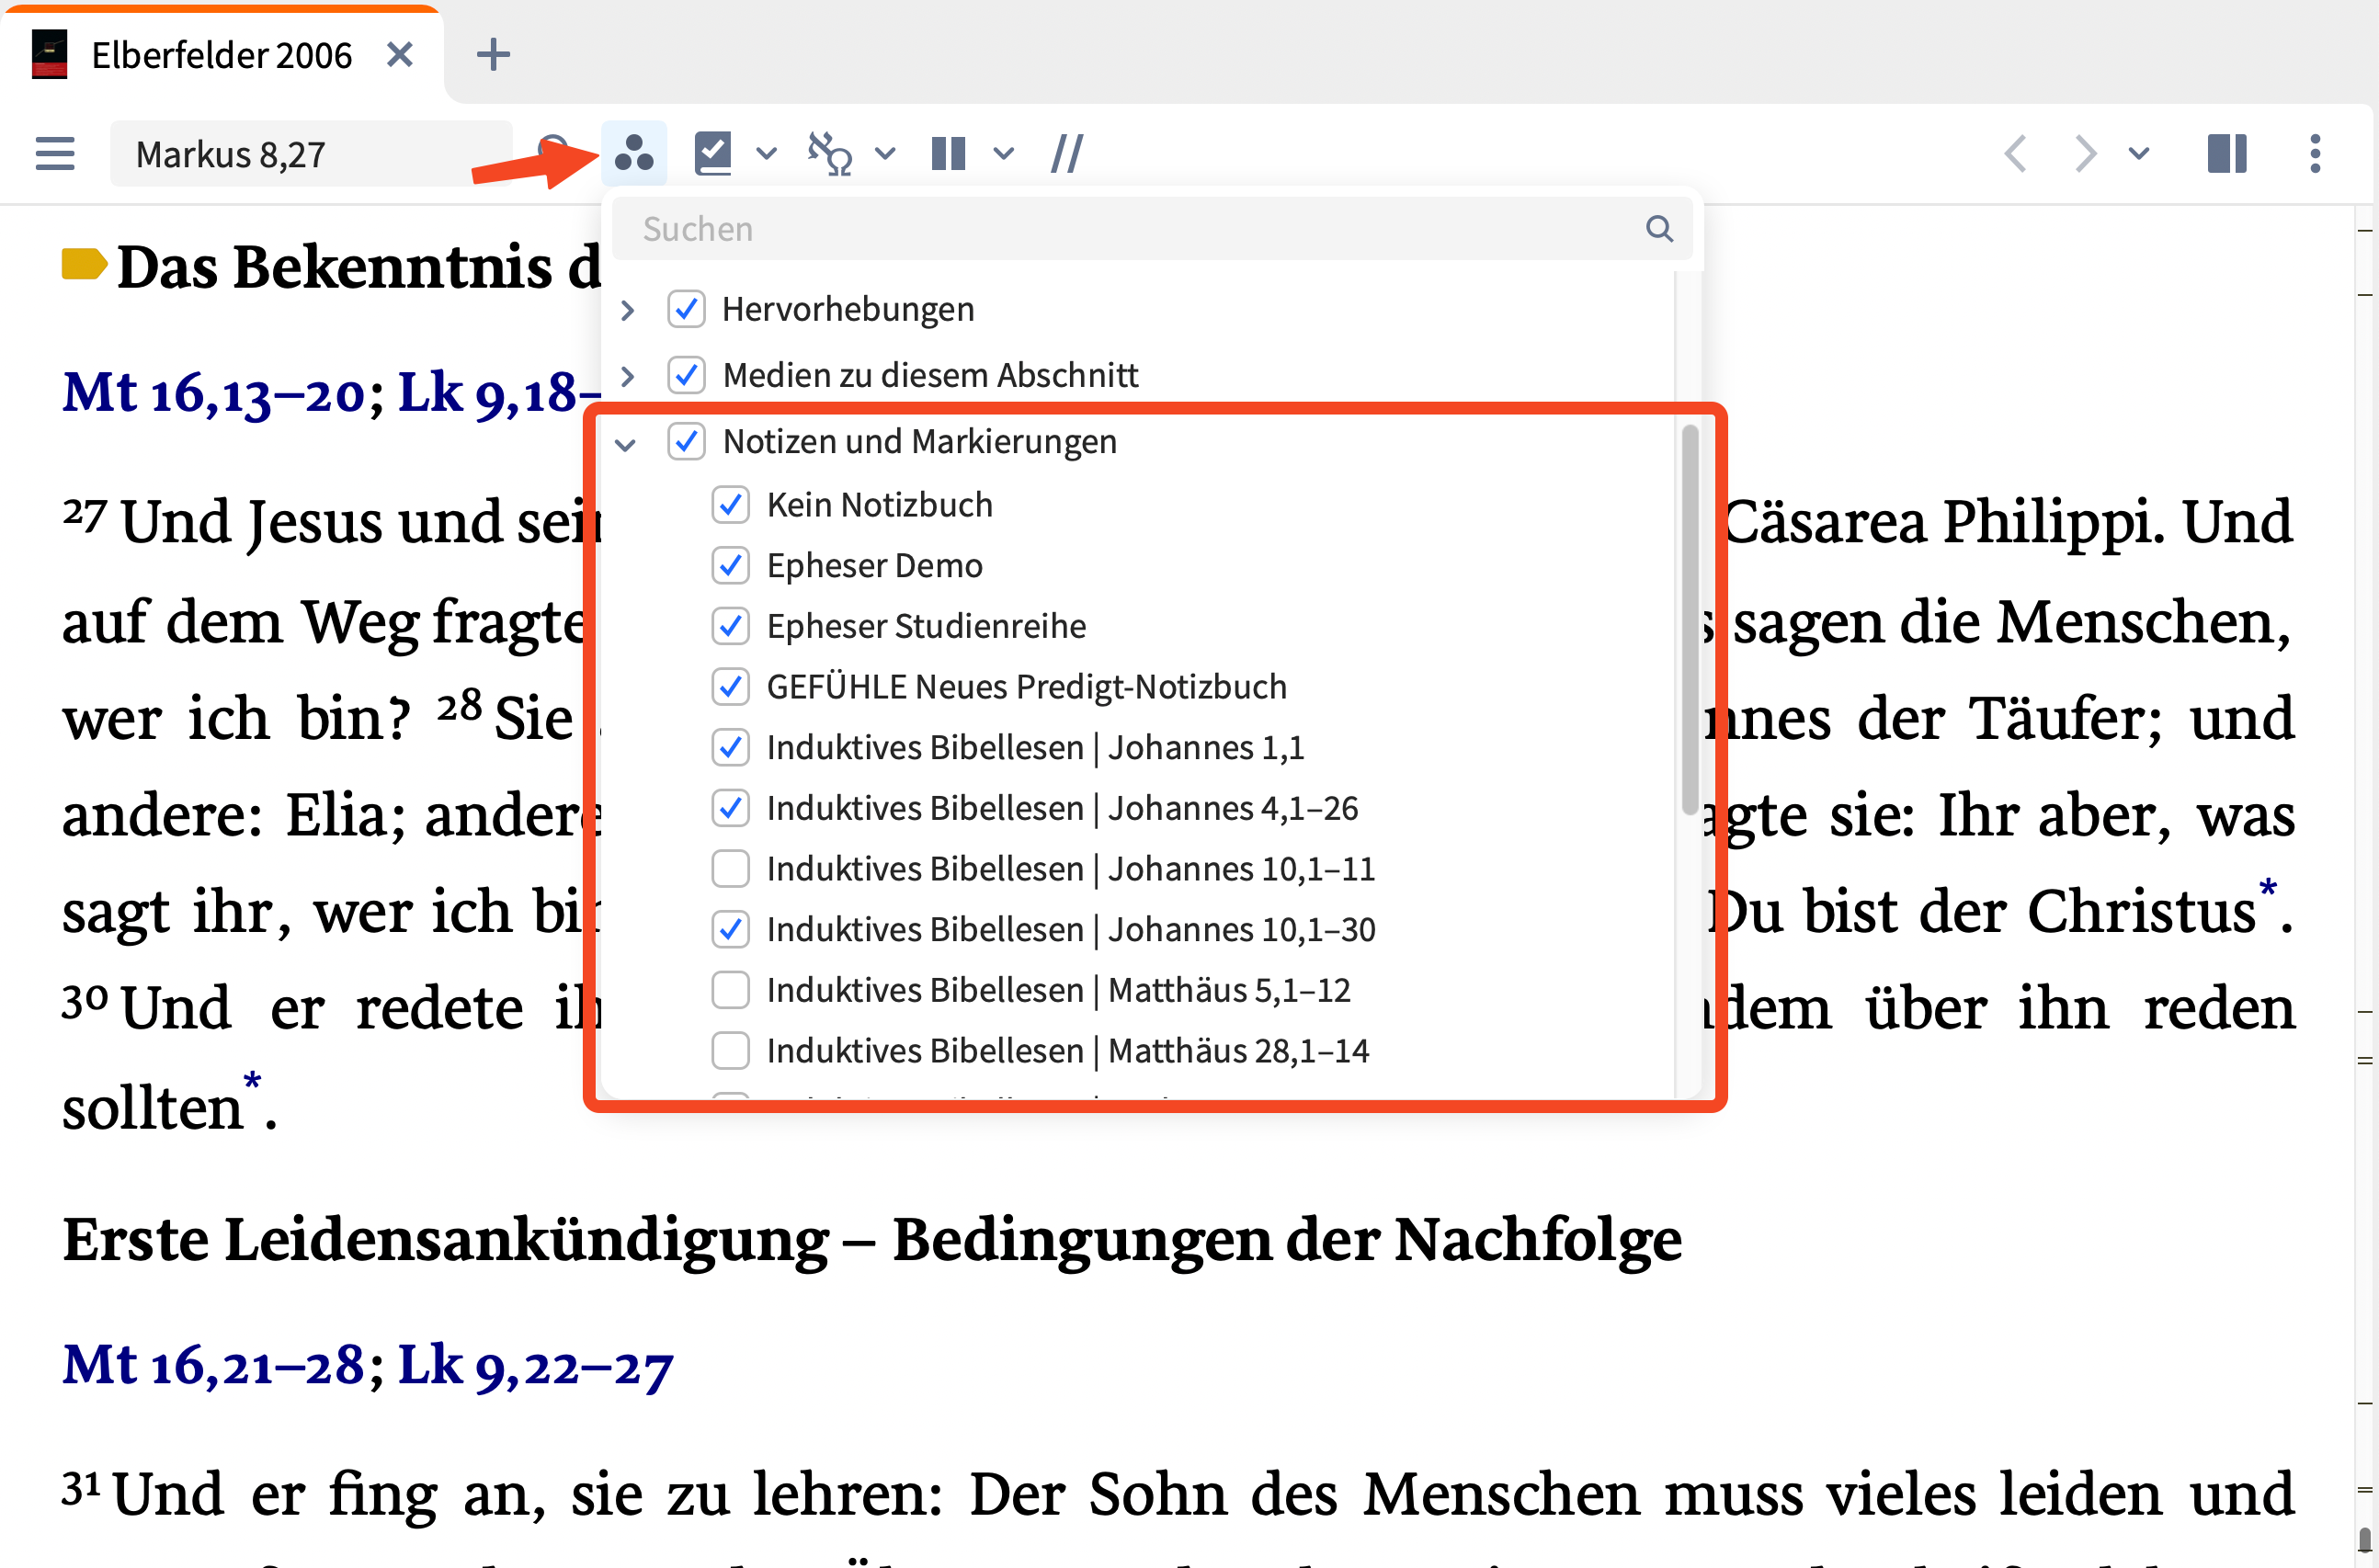Click verse number 31

82,1487
